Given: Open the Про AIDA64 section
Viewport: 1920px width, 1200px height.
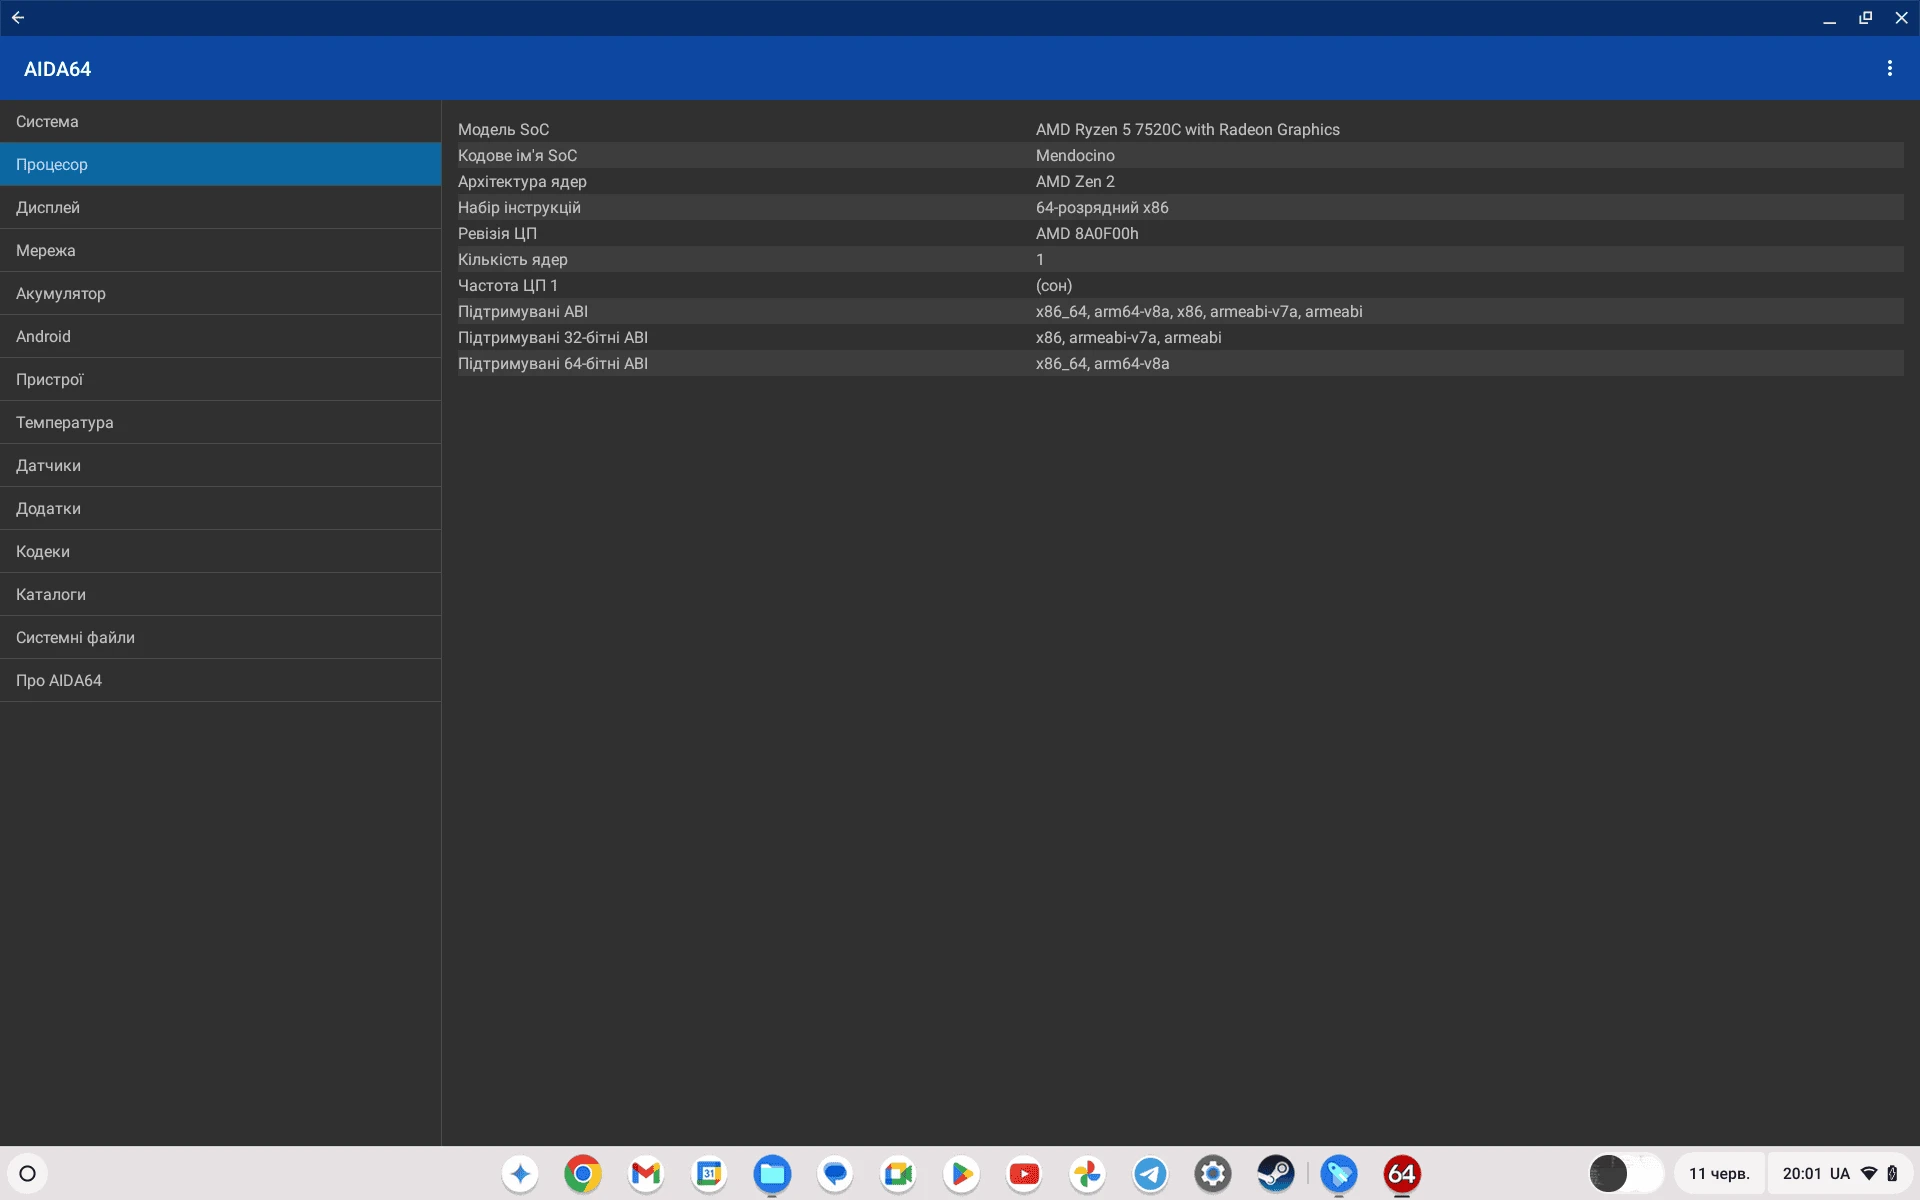Looking at the screenshot, I should (220, 680).
